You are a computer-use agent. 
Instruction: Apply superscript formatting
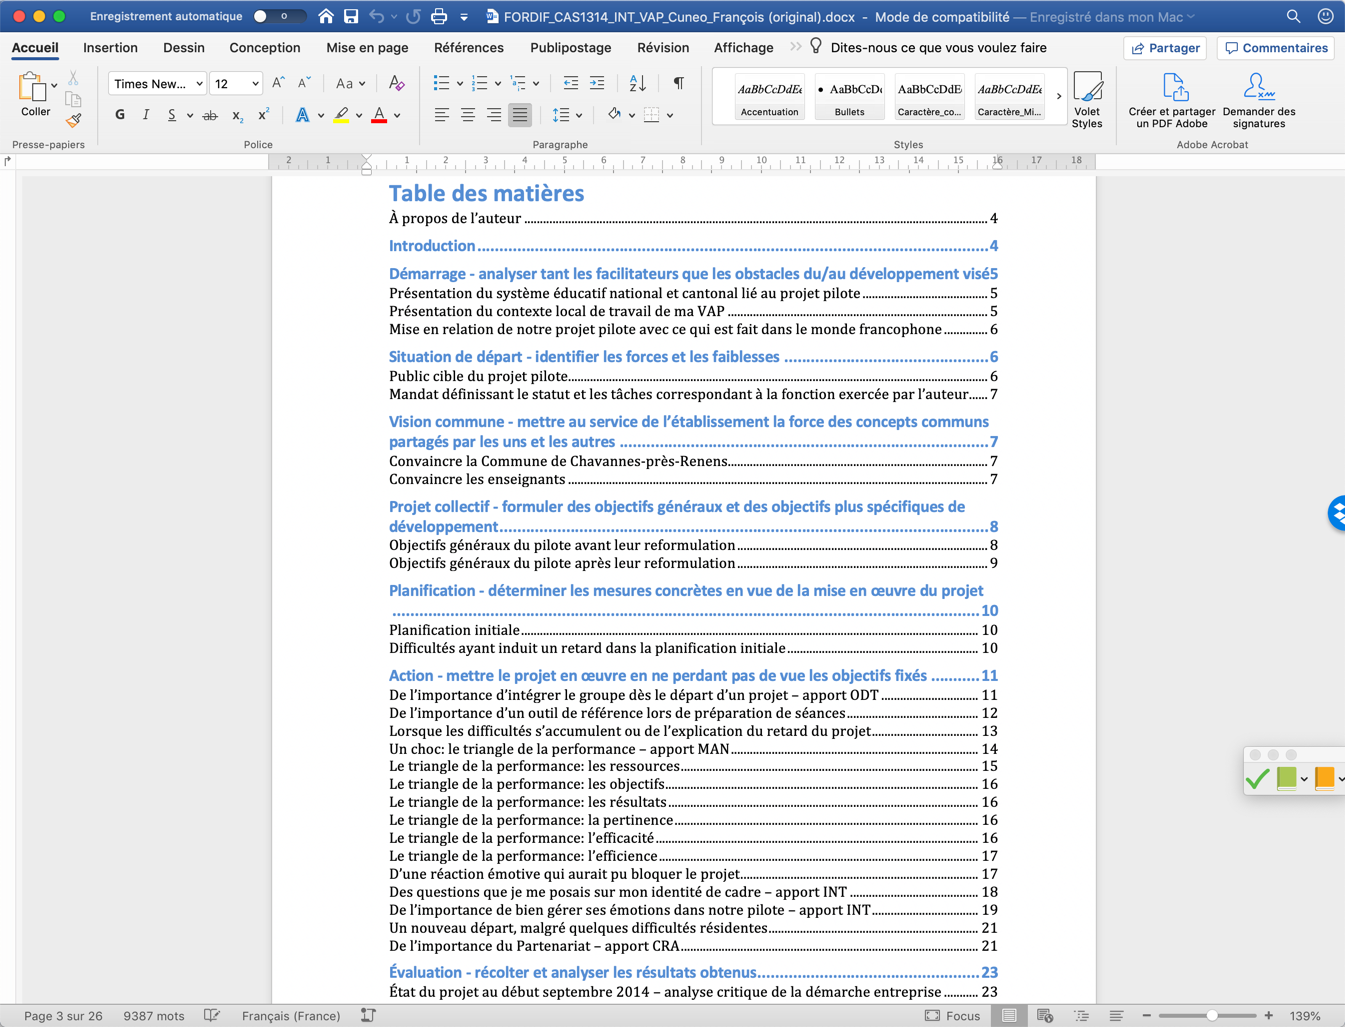263,116
